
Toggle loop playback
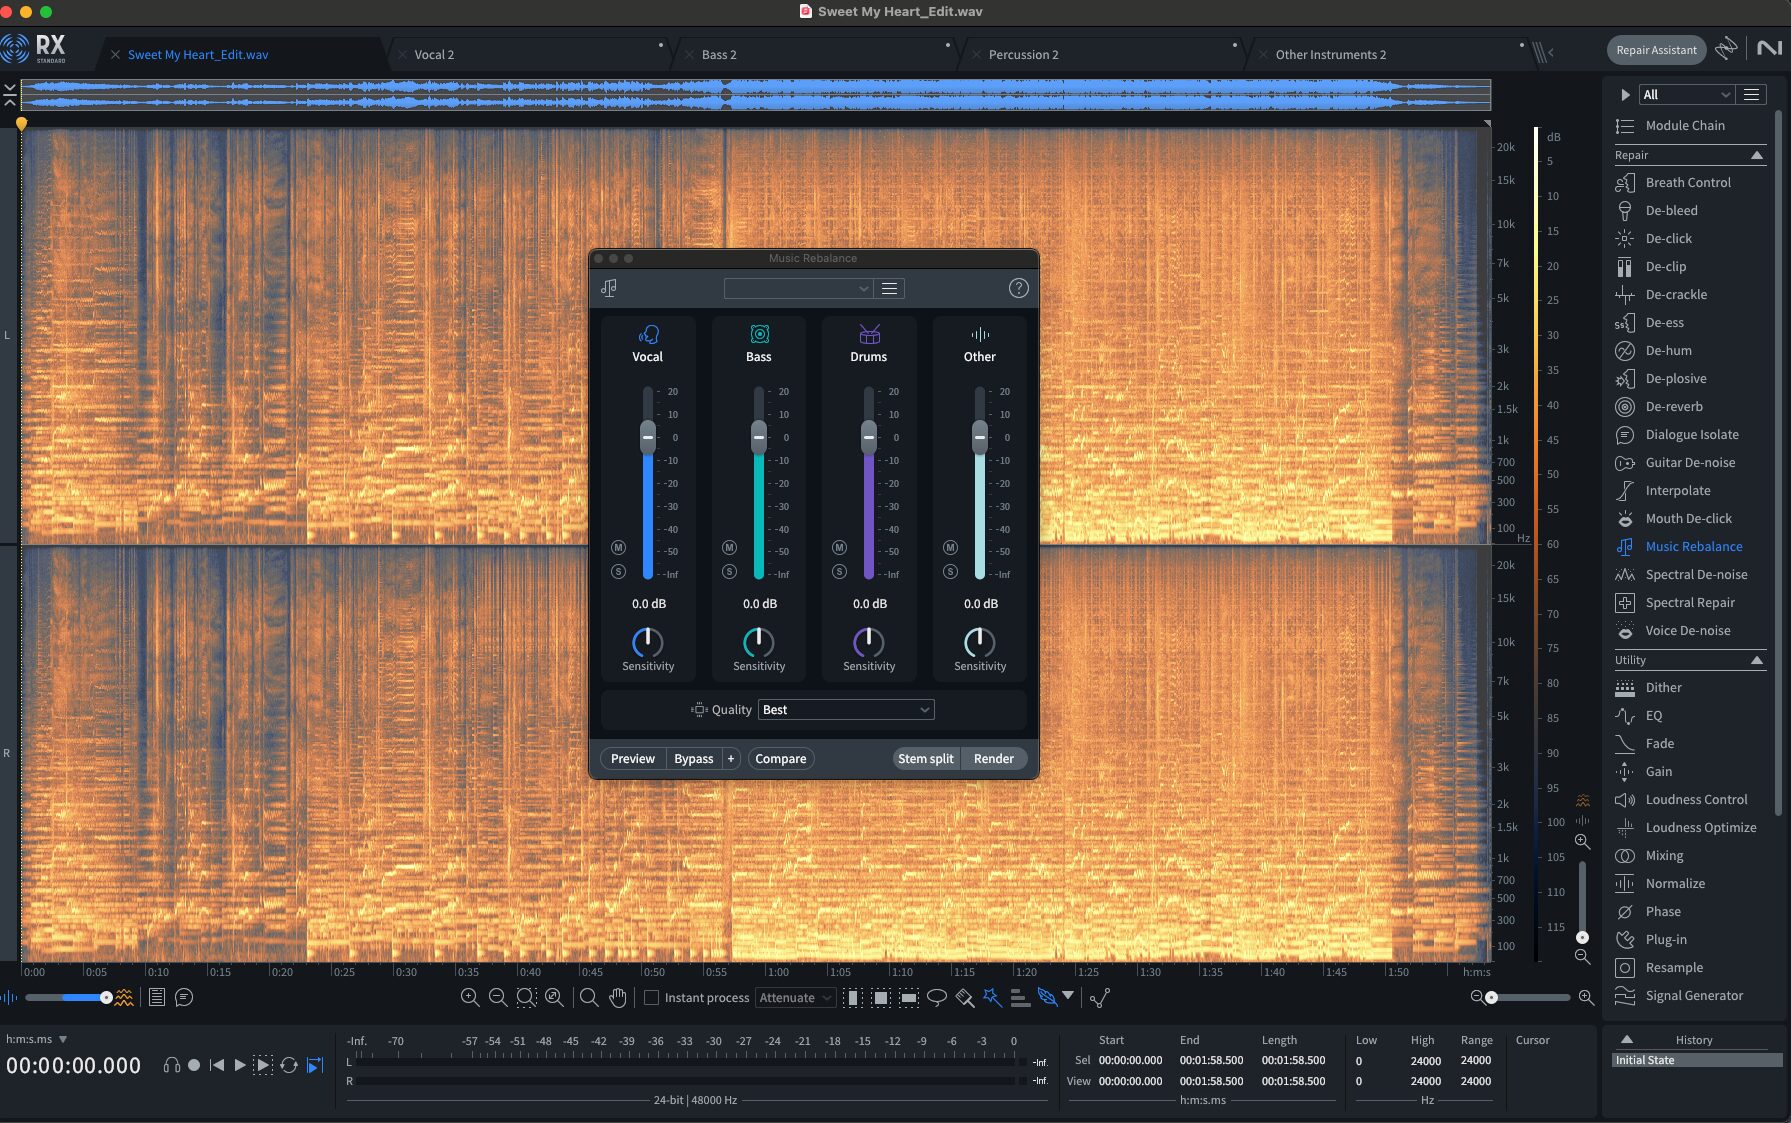[289, 1065]
